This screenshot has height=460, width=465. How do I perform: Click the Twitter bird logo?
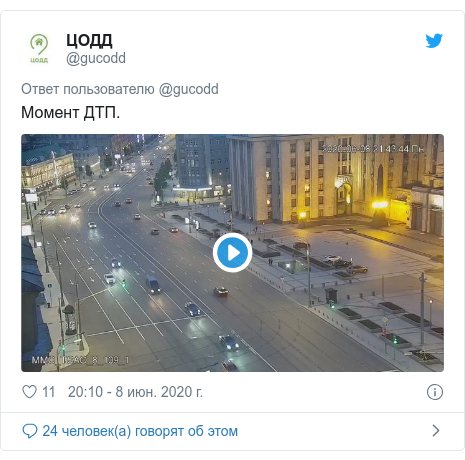(x=434, y=41)
